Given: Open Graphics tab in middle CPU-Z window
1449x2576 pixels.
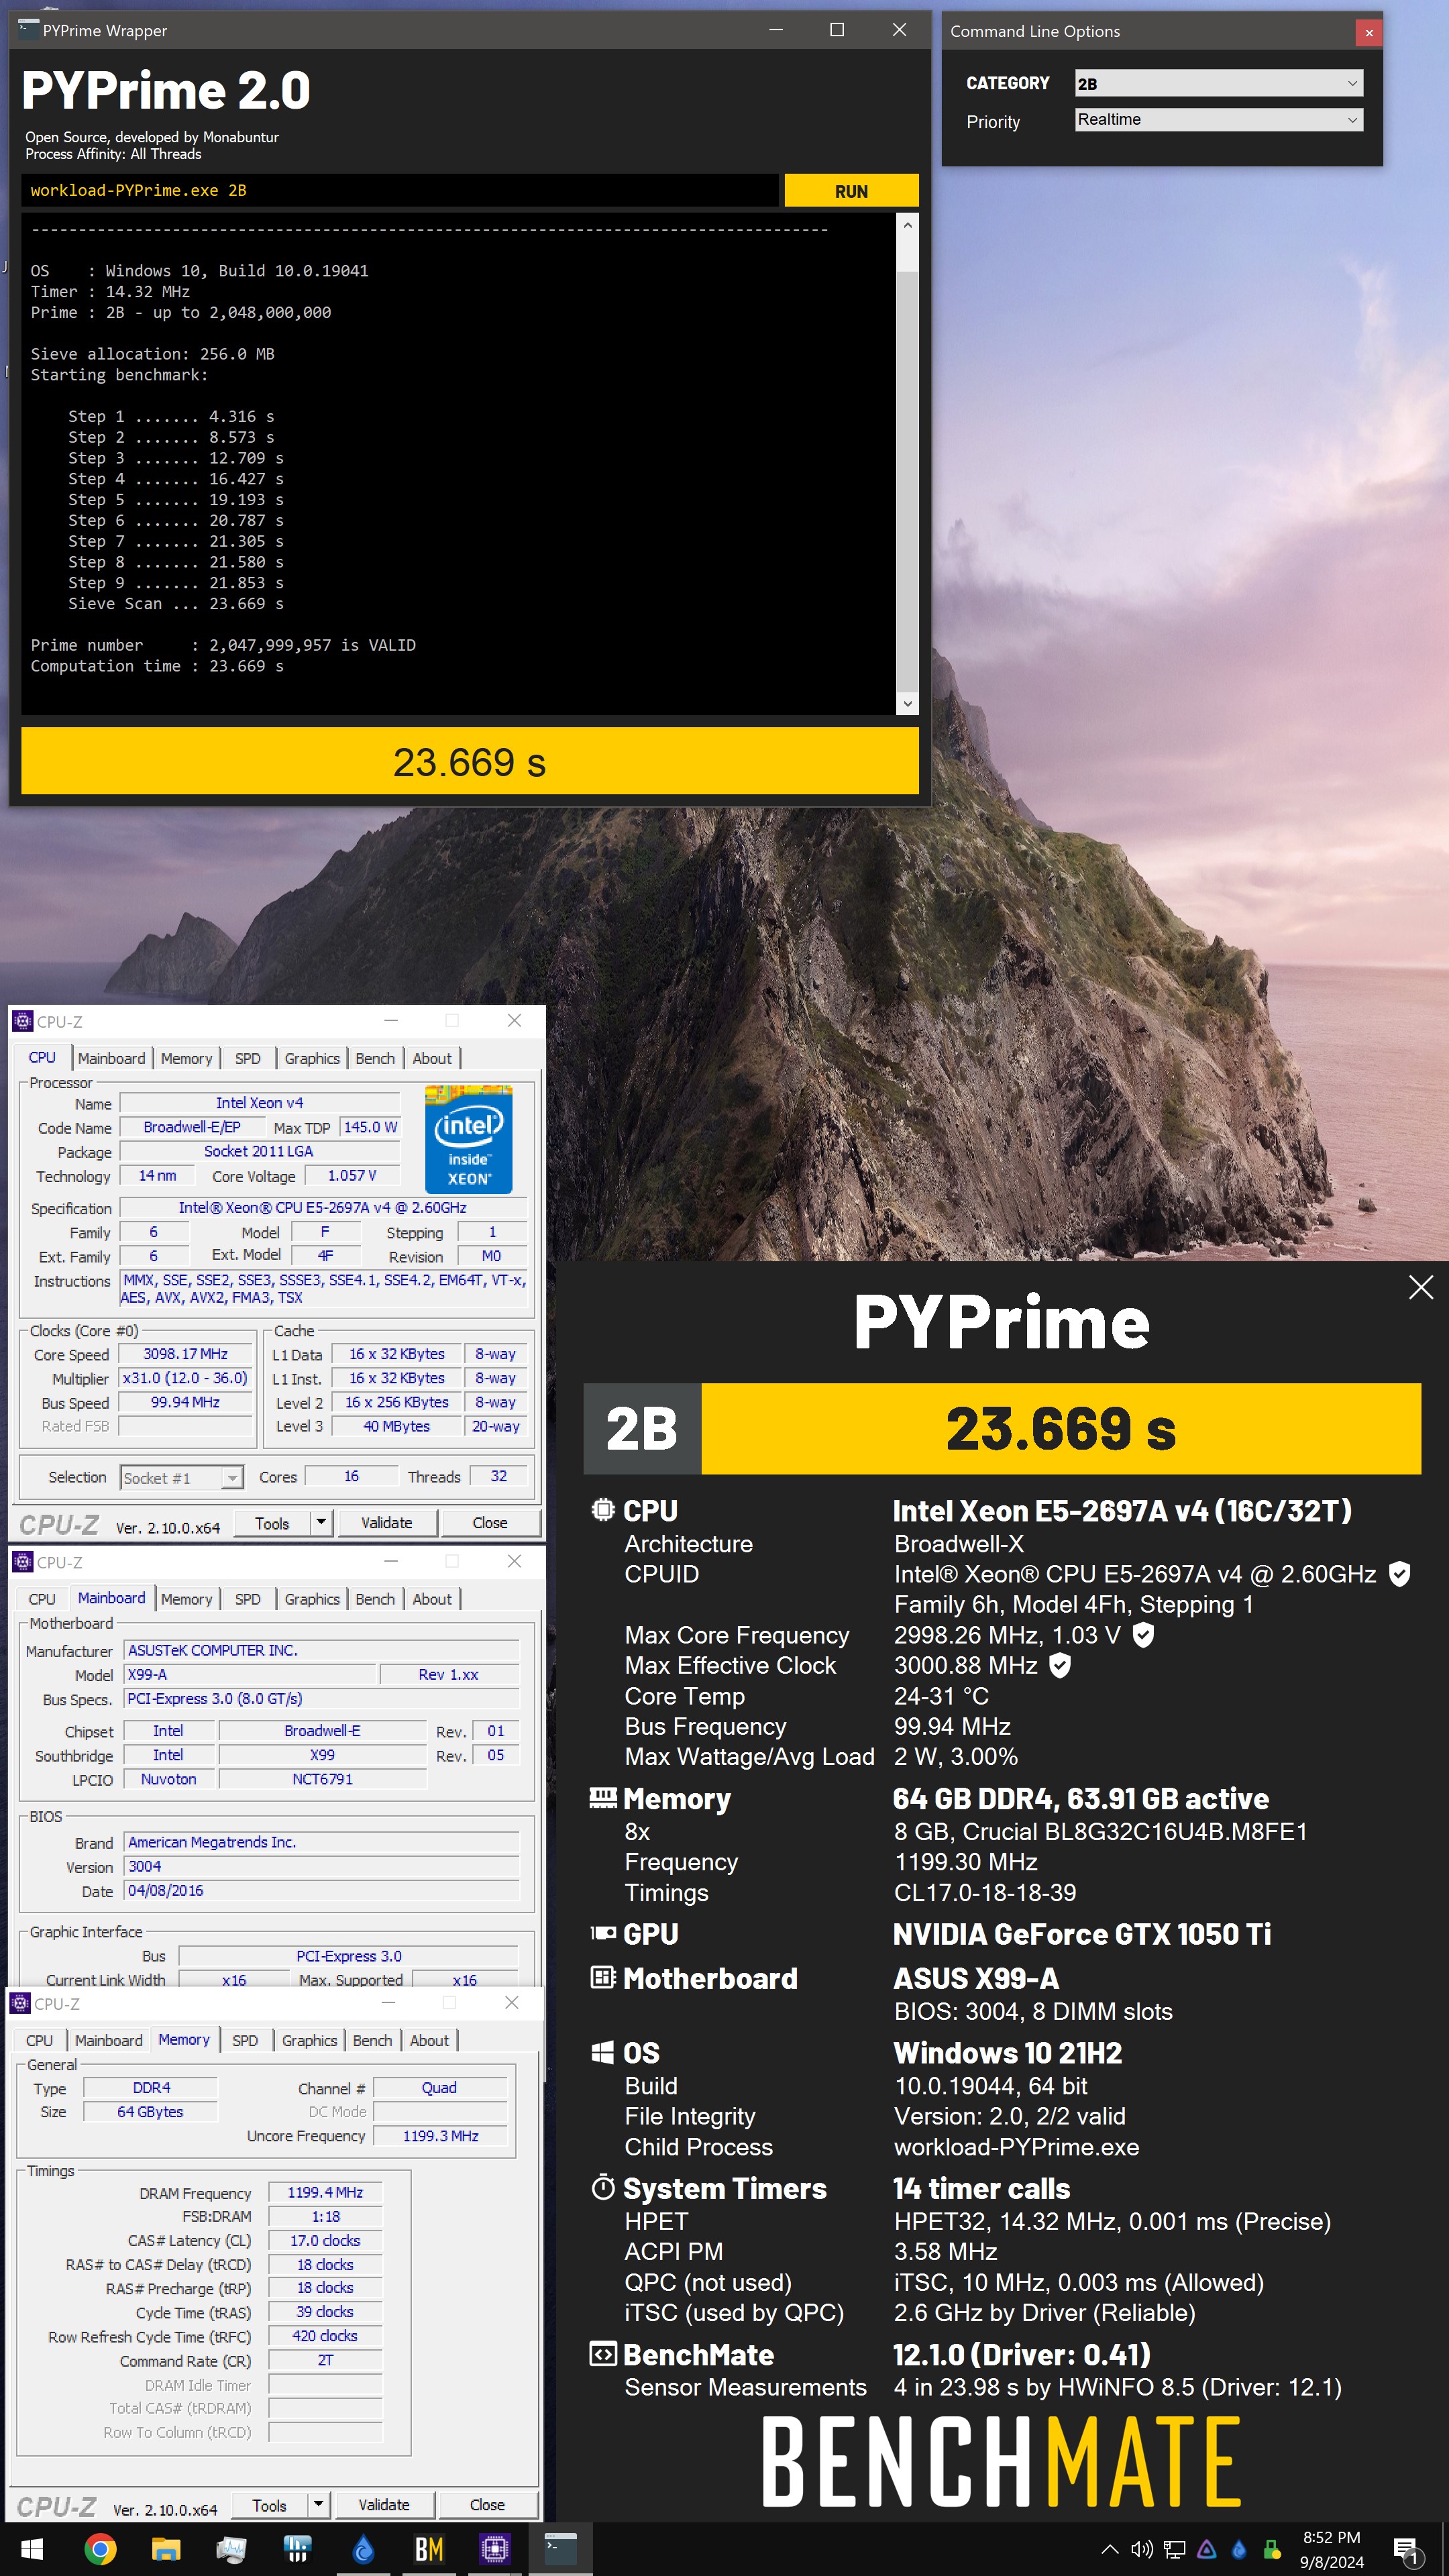Looking at the screenshot, I should click(x=312, y=1599).
